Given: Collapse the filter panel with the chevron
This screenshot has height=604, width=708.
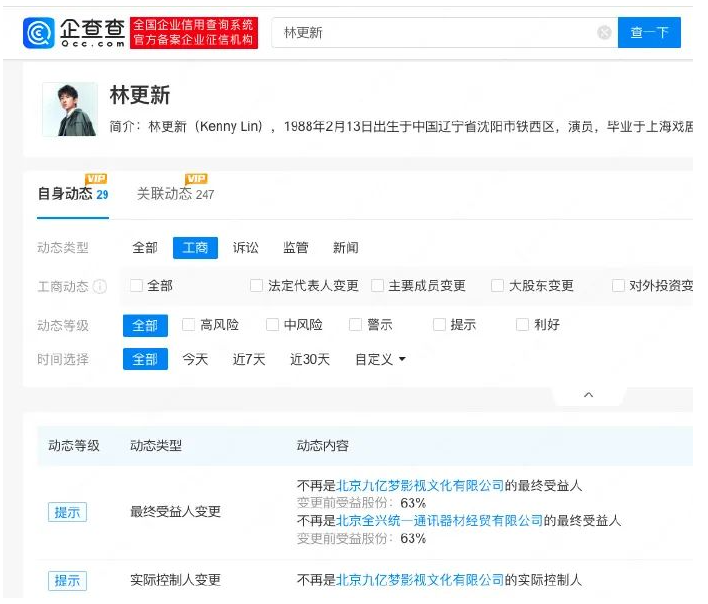Looking at the screenshot, I should pos(588,395).
